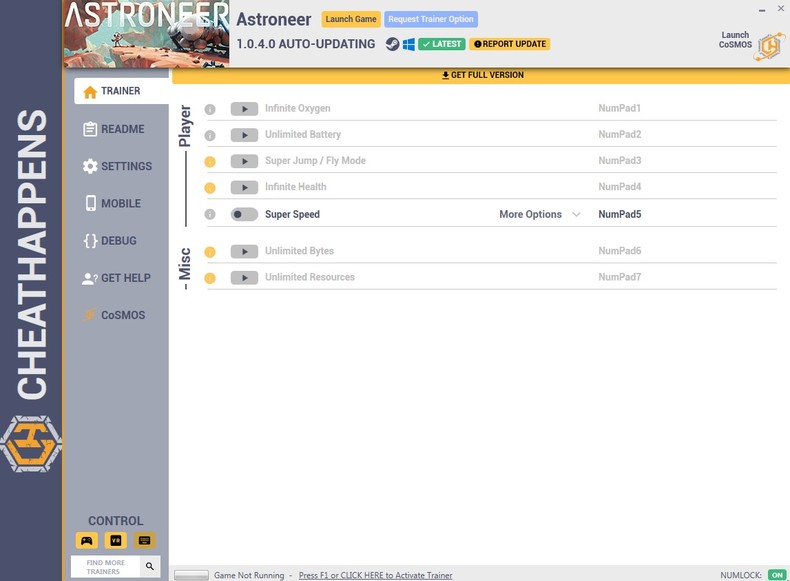Click the NumPad7 hotkey label
Image resolution: width=790 pixels, height=581 pixels.
(x=620, y=277)
